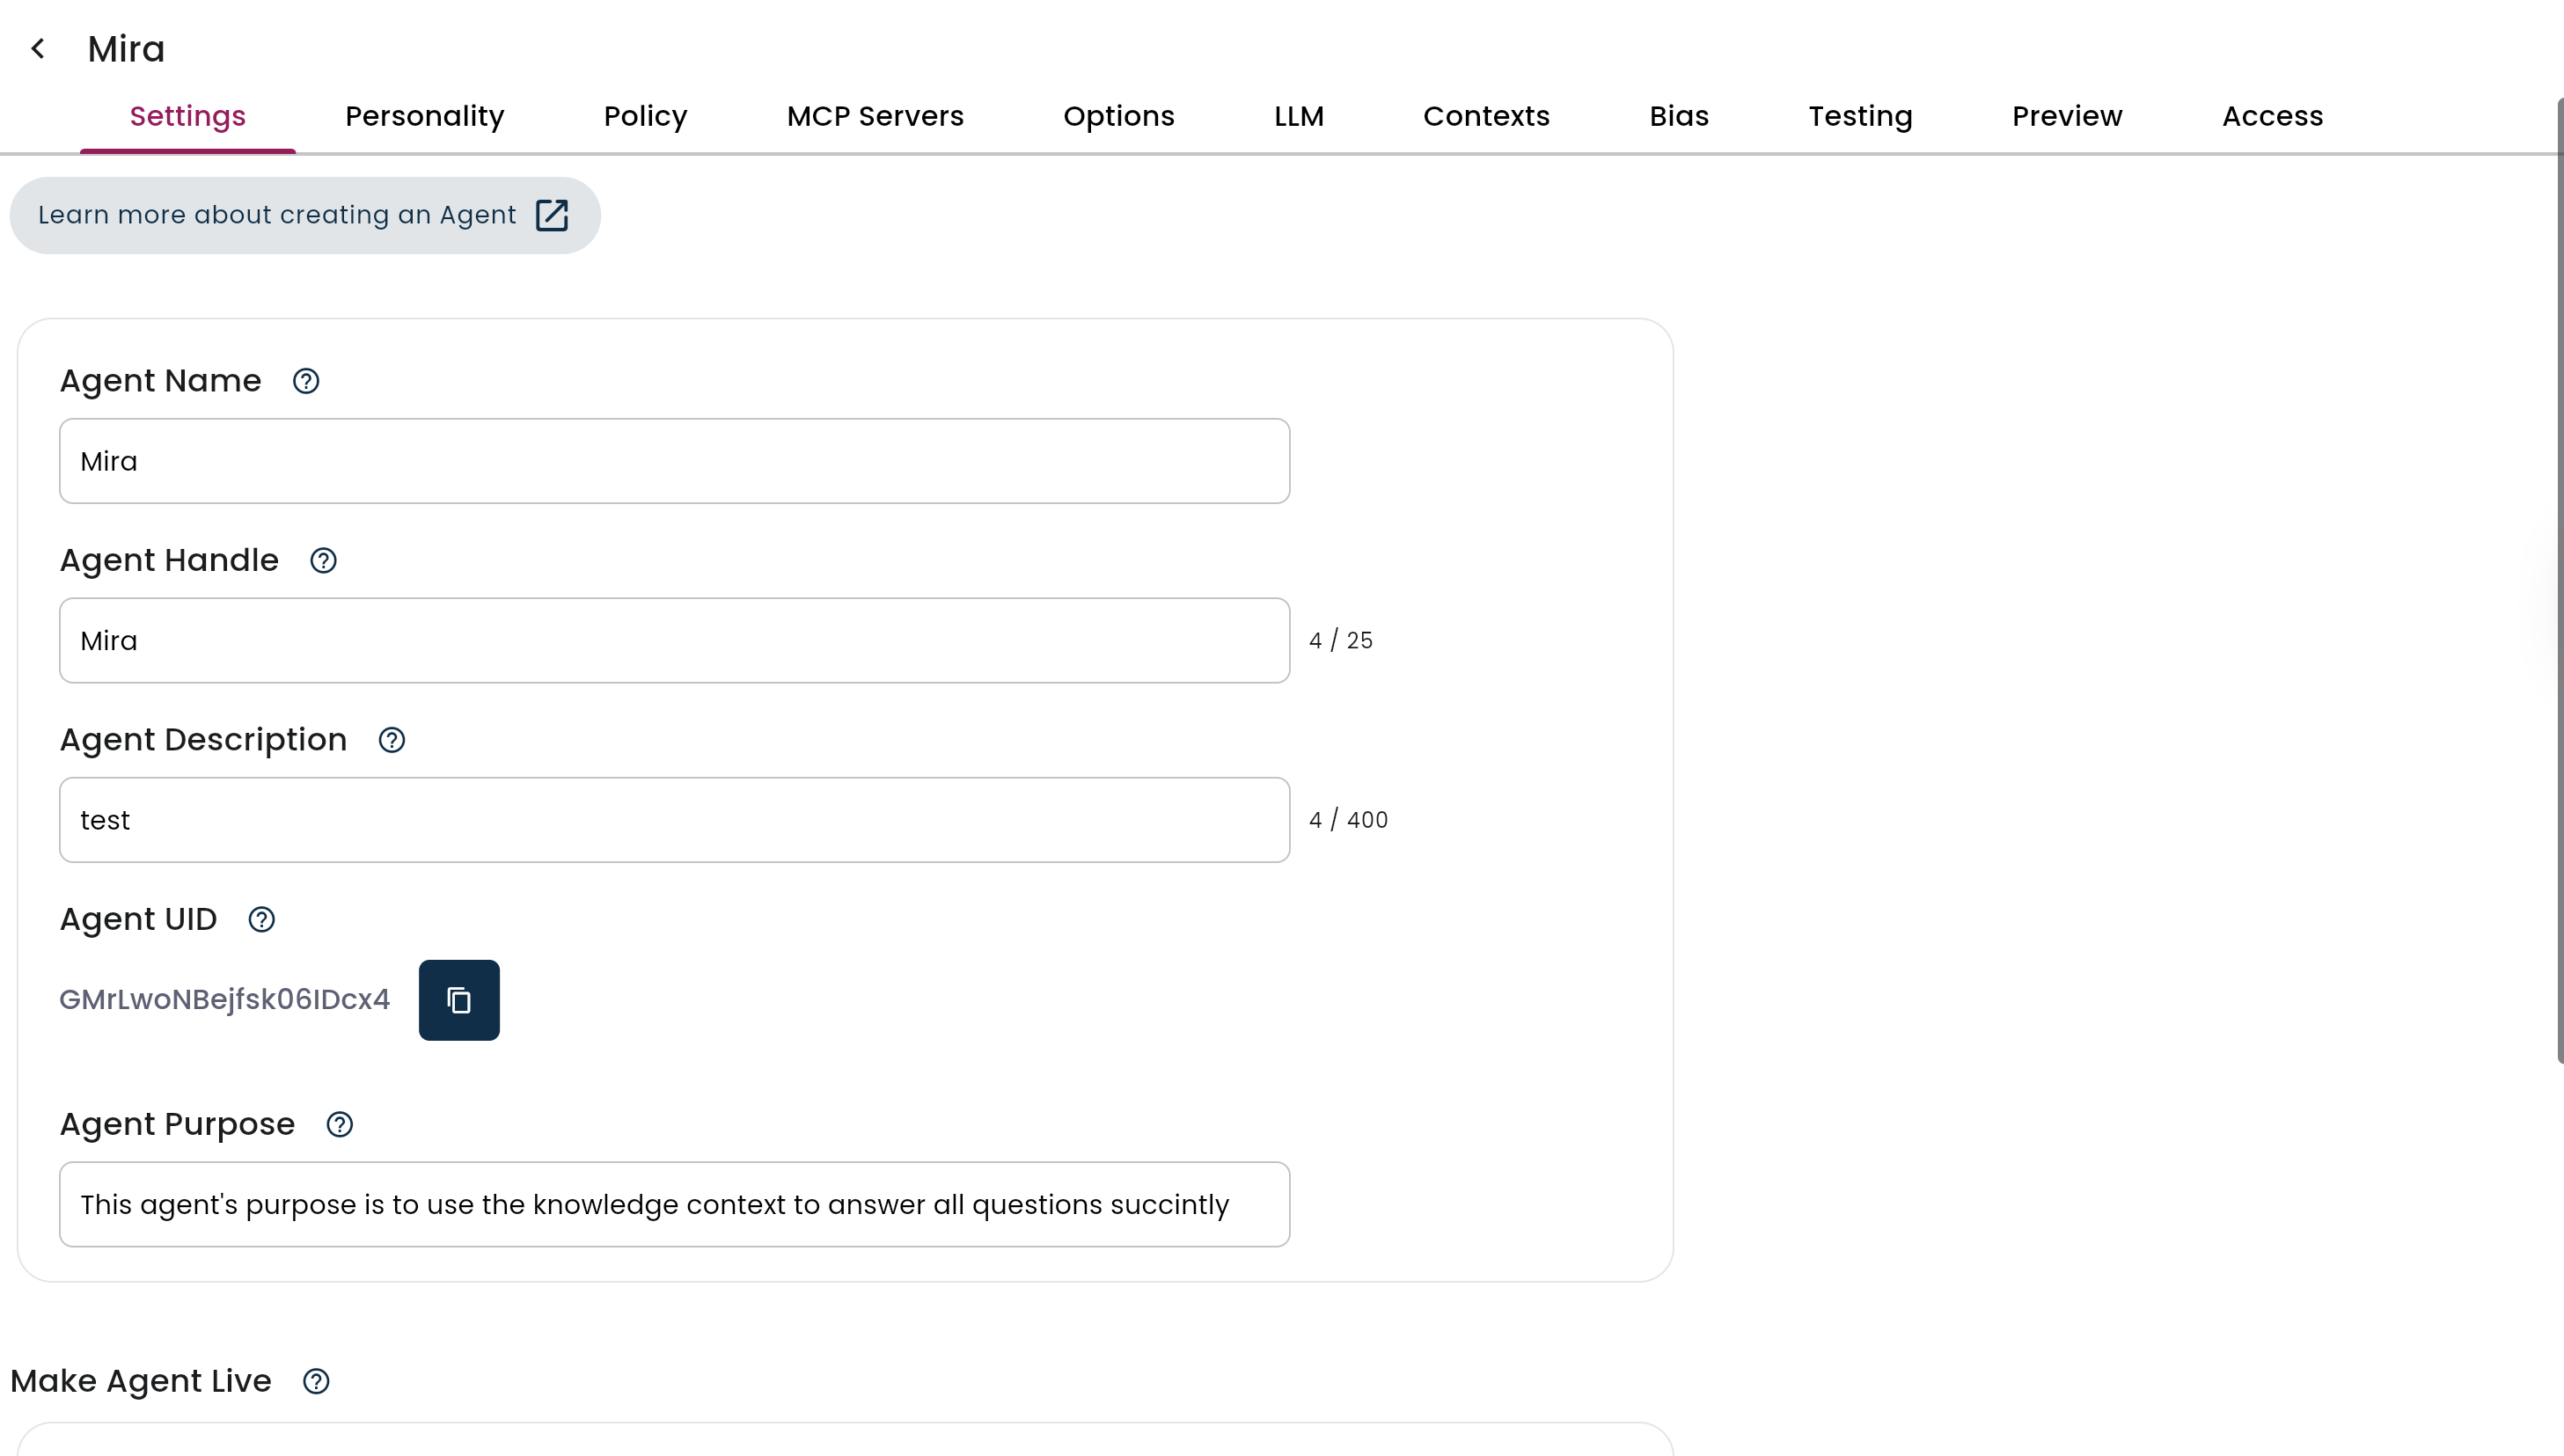Click the 4 / 400 character counter
This screenshot has width=2564, height=1456.
click(x=1348, y=820)
